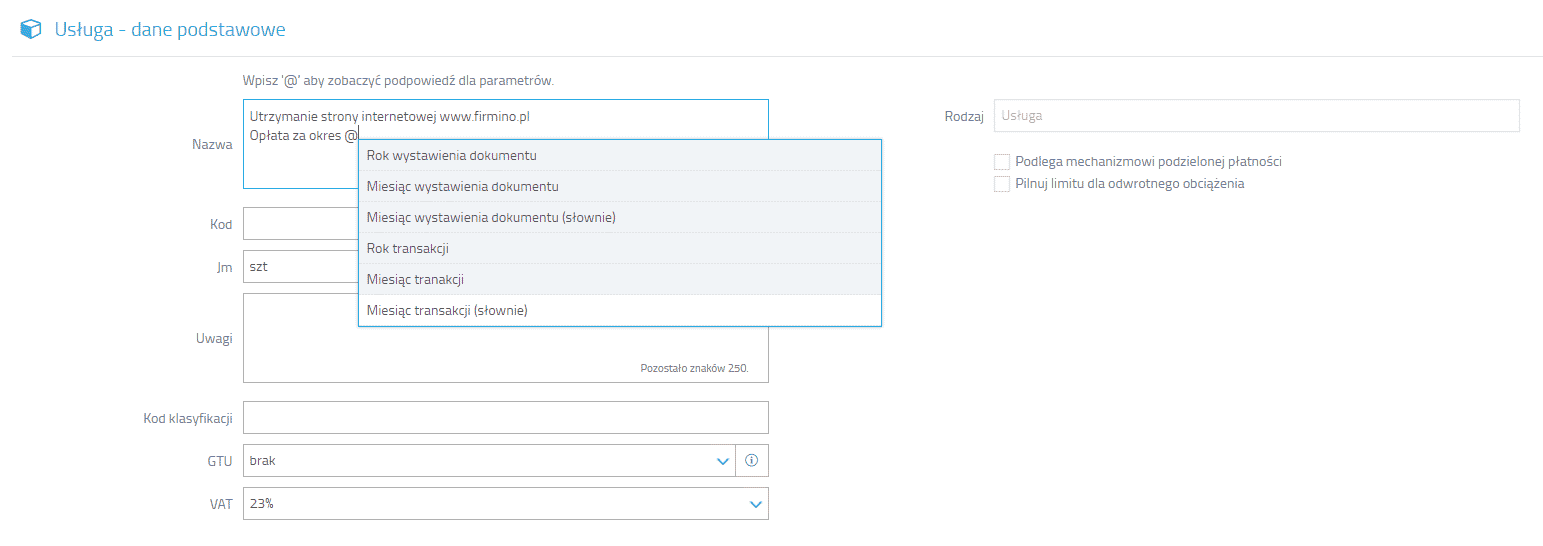Image resolution: width=1543 pixels, height=546 pixels.
Task: Choose Miesiąc tranakcji suggestion
Action: [x=620, y=279]
